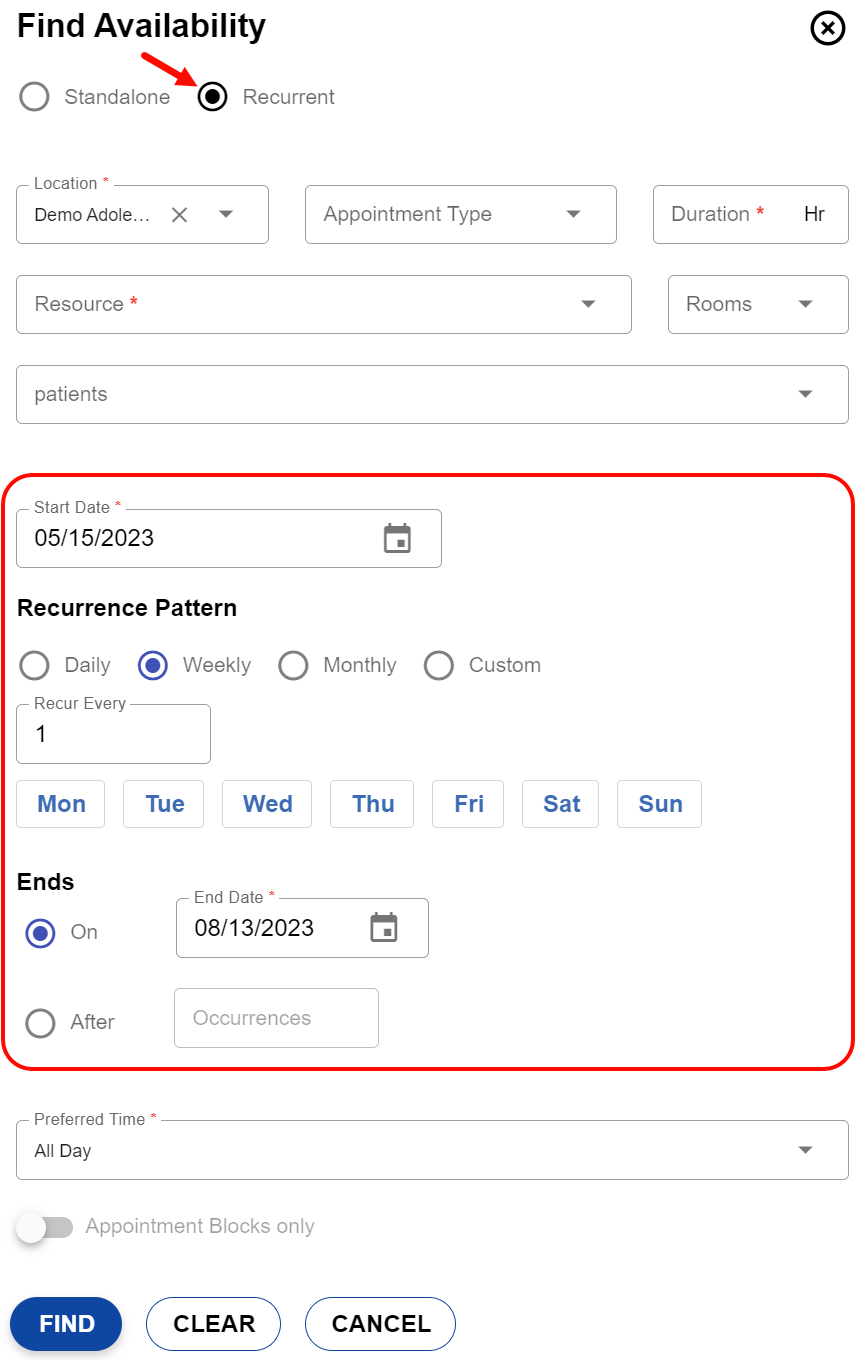The image size is (856, 1360).
Task: Click the Occurrences input field
Action: tap(276, 1018)
